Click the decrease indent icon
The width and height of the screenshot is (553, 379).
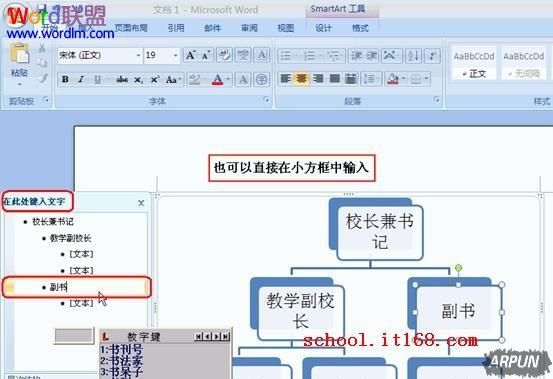(356, 56)
